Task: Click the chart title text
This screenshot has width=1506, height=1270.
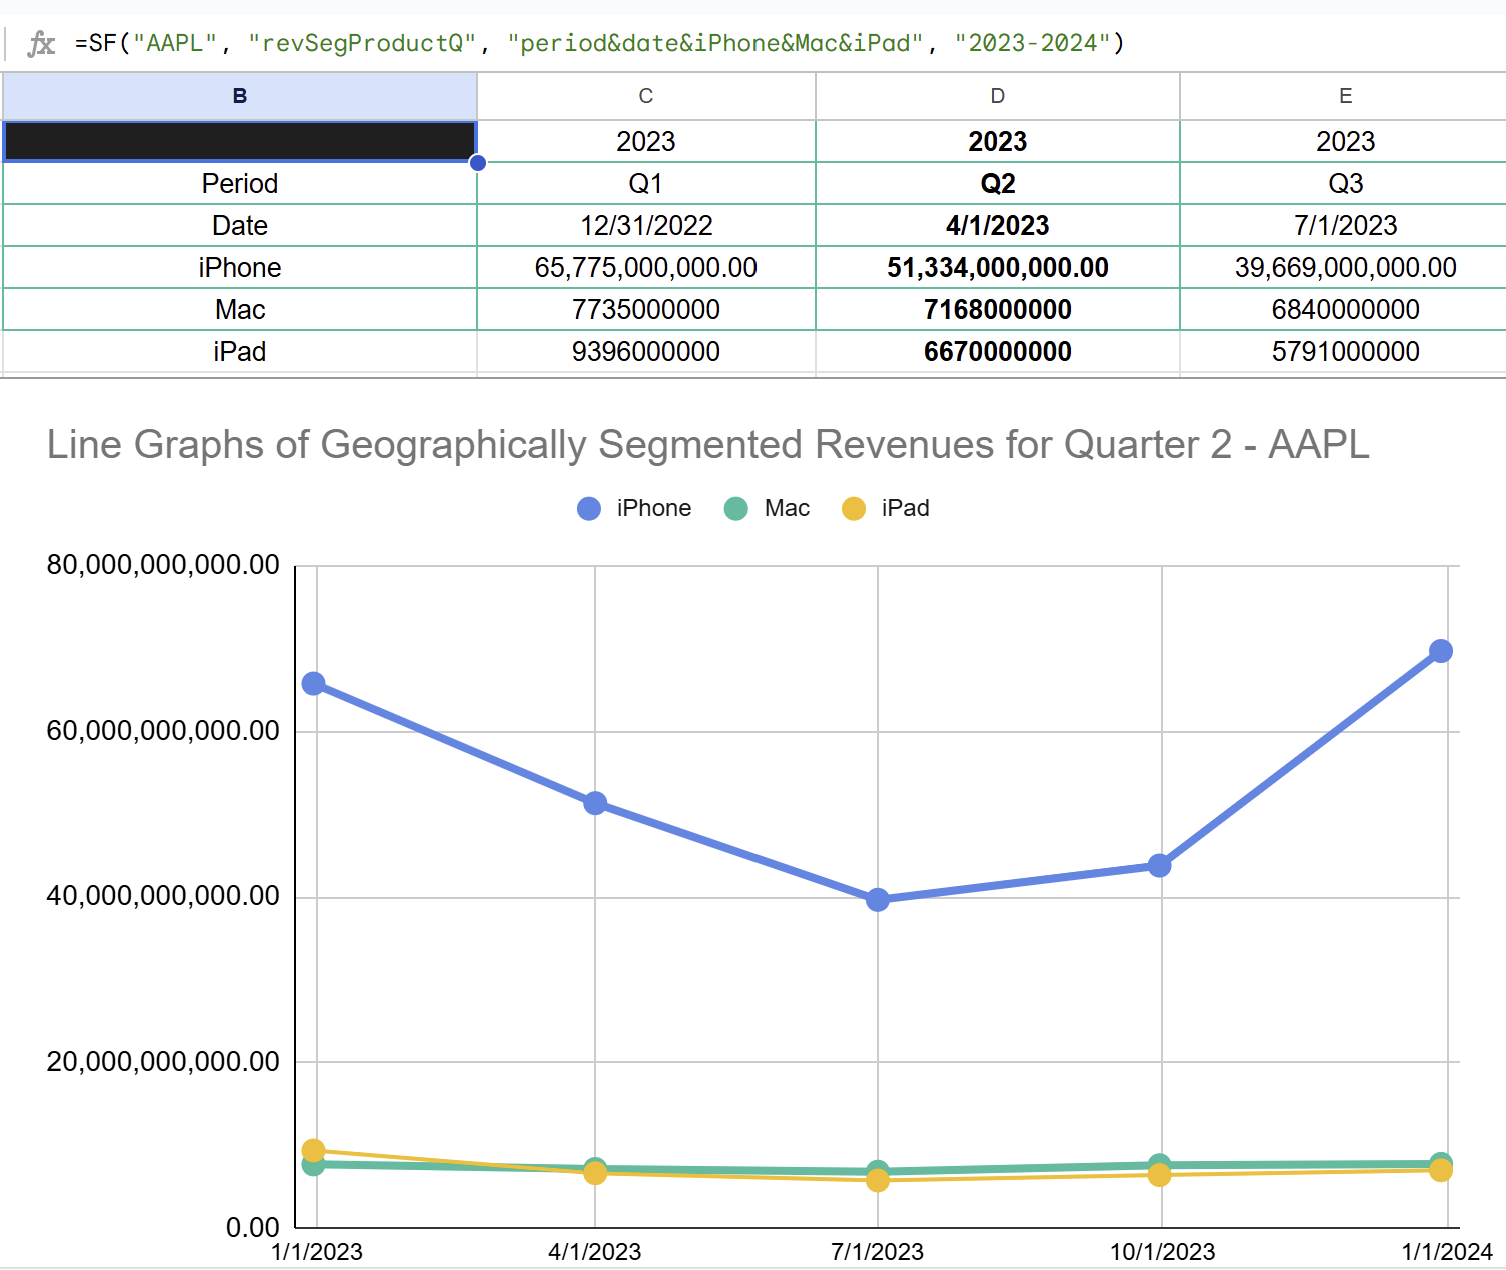Action: click(710, 444)
